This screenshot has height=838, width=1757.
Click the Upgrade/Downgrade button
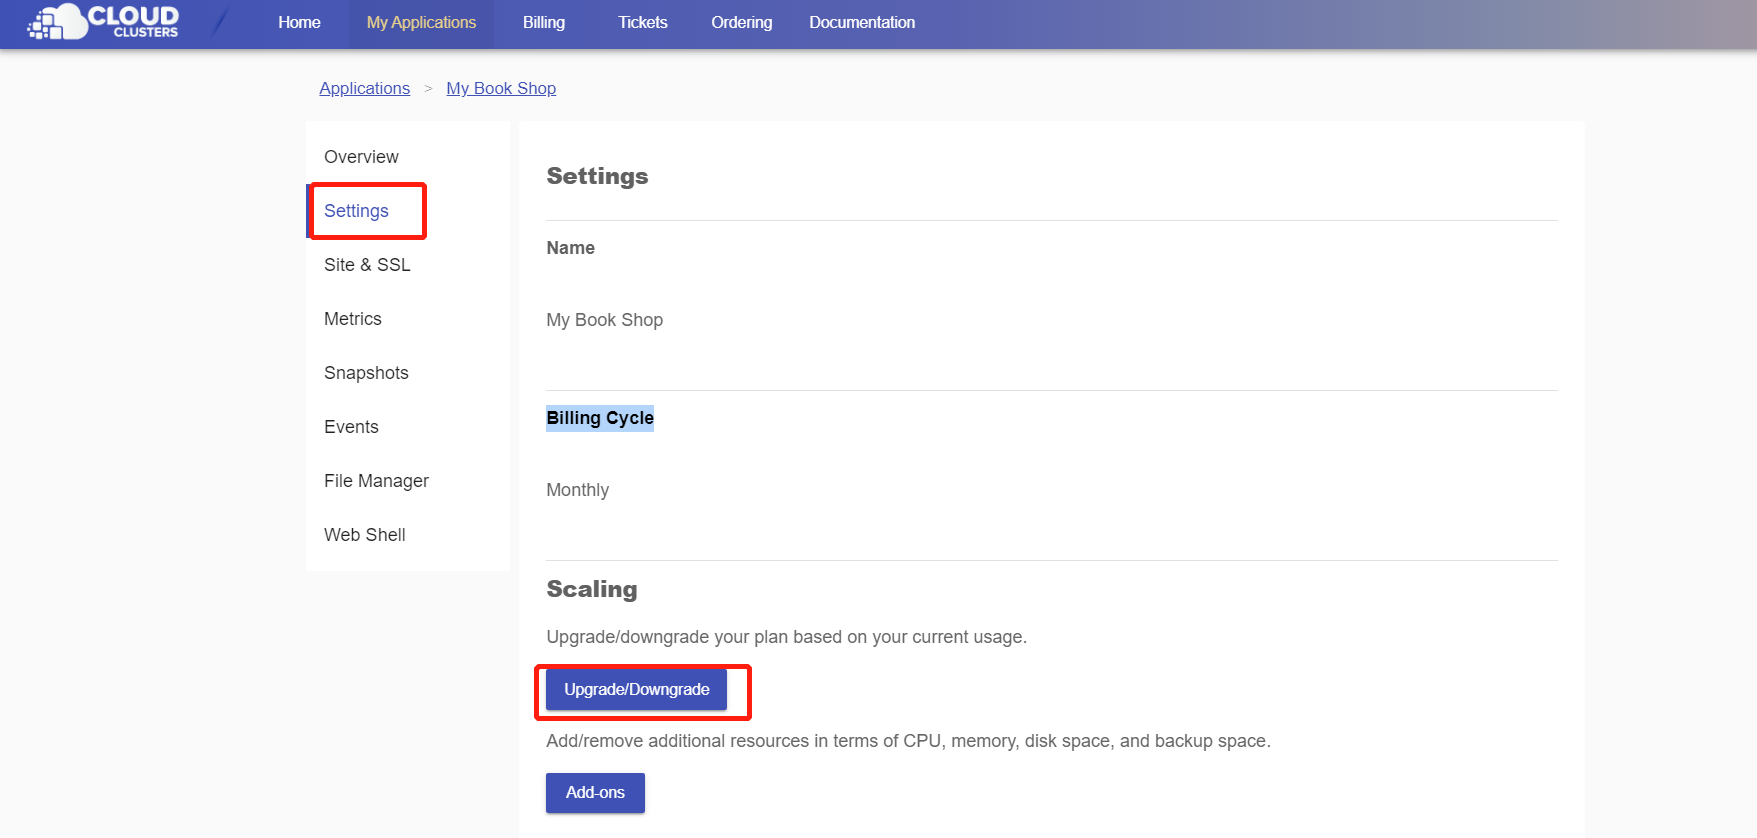(637, 690)
